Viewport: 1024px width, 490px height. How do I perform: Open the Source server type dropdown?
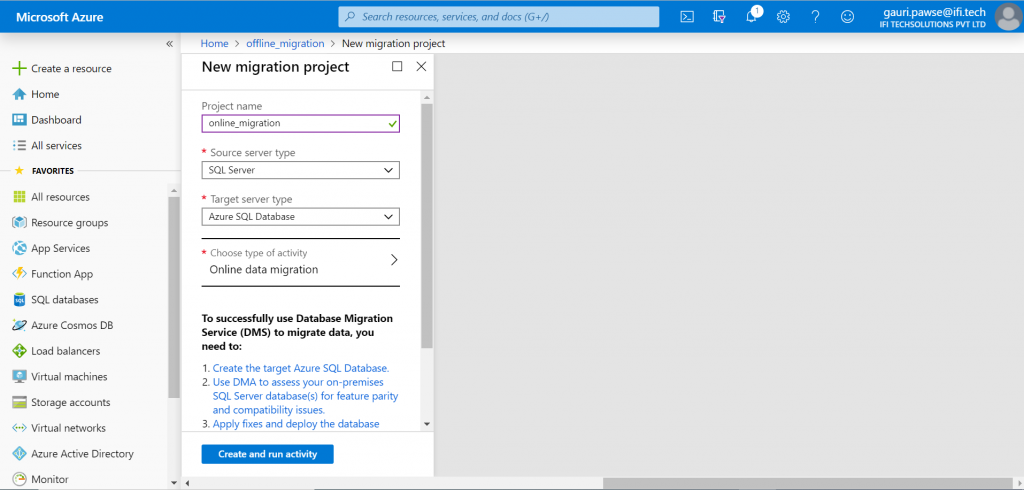click(300, 170)
